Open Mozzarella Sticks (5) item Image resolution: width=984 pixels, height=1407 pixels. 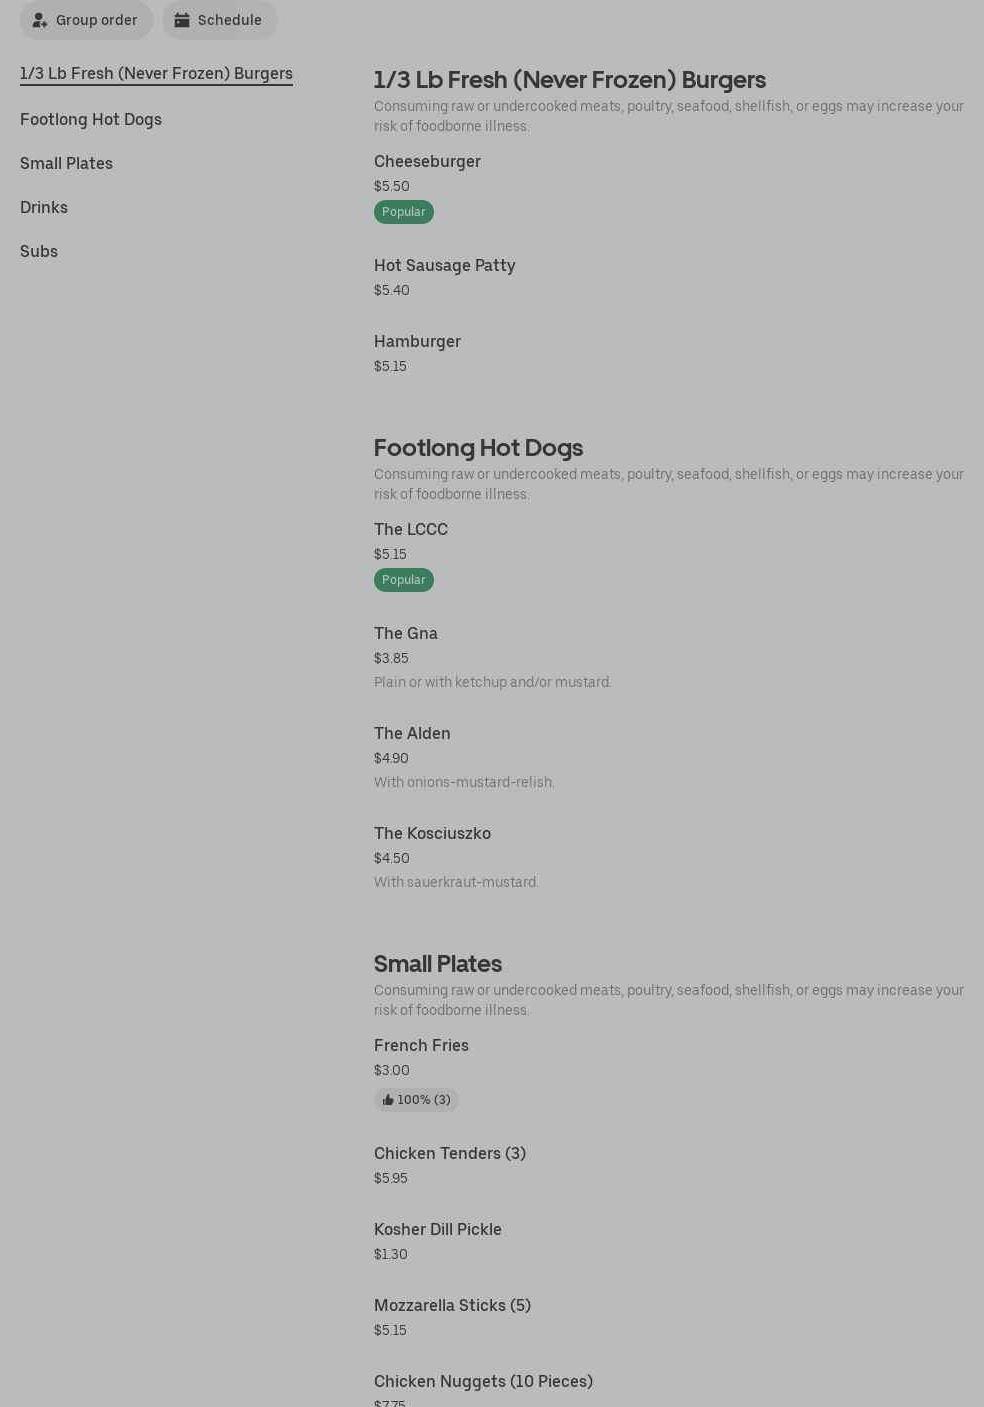(x=452, y=1306)
